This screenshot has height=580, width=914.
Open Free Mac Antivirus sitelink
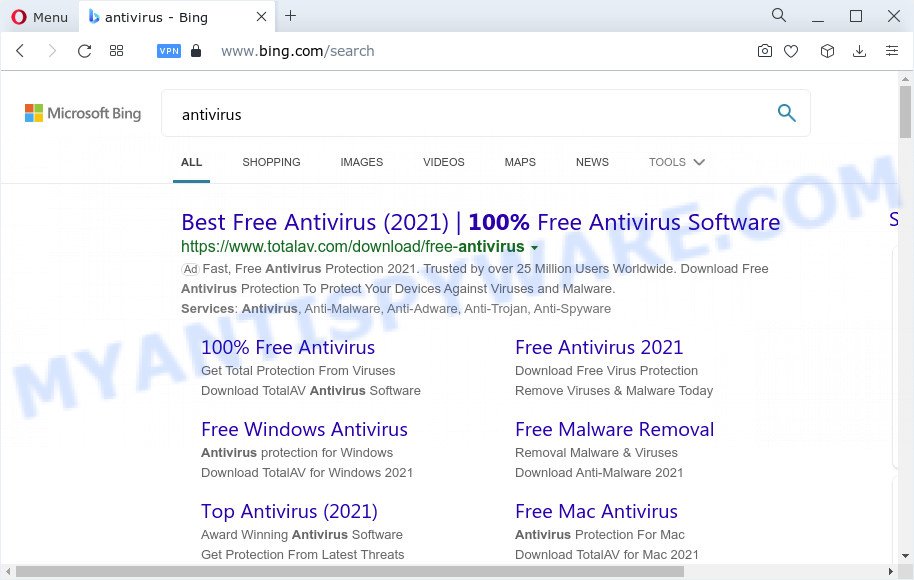[596, 511]
